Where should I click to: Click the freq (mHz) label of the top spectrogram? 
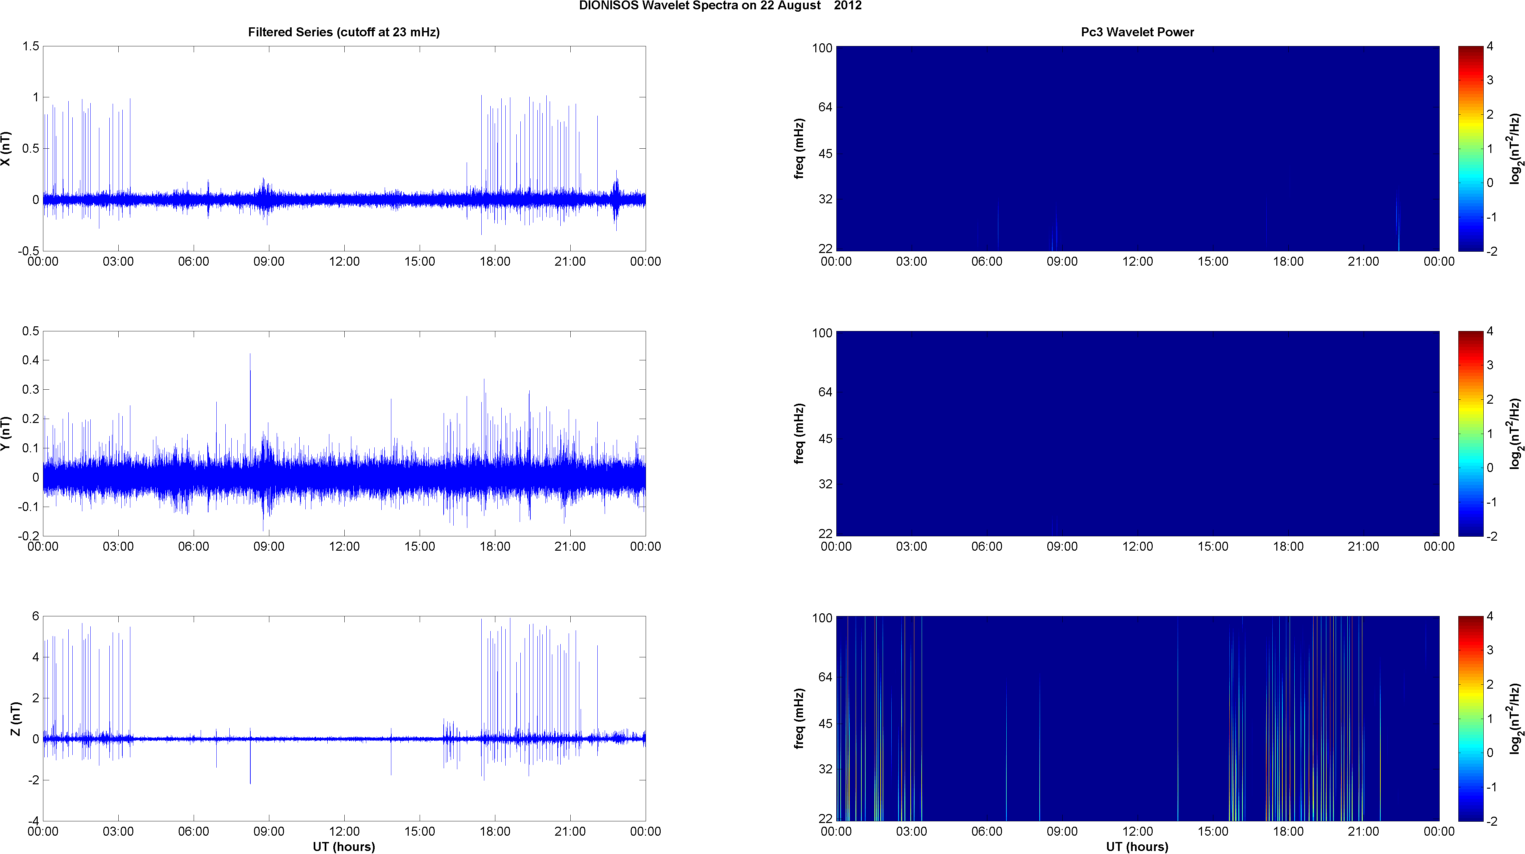[799, 149]
